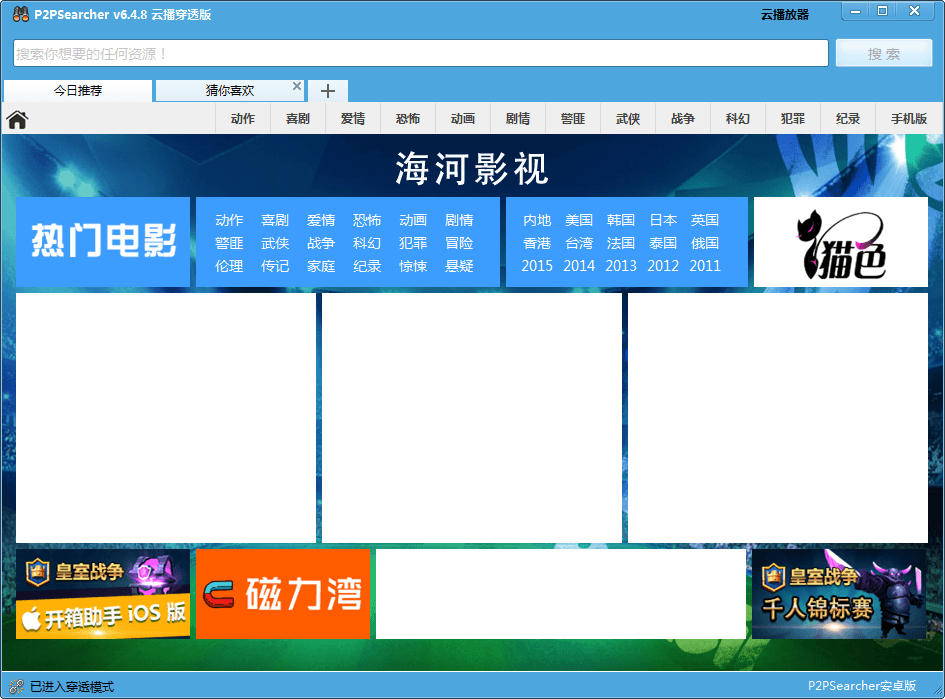The height and width of the screenshot is (699, 945).
Task: Click the P2PSearcher binoculars app icon
Action: 18,14
